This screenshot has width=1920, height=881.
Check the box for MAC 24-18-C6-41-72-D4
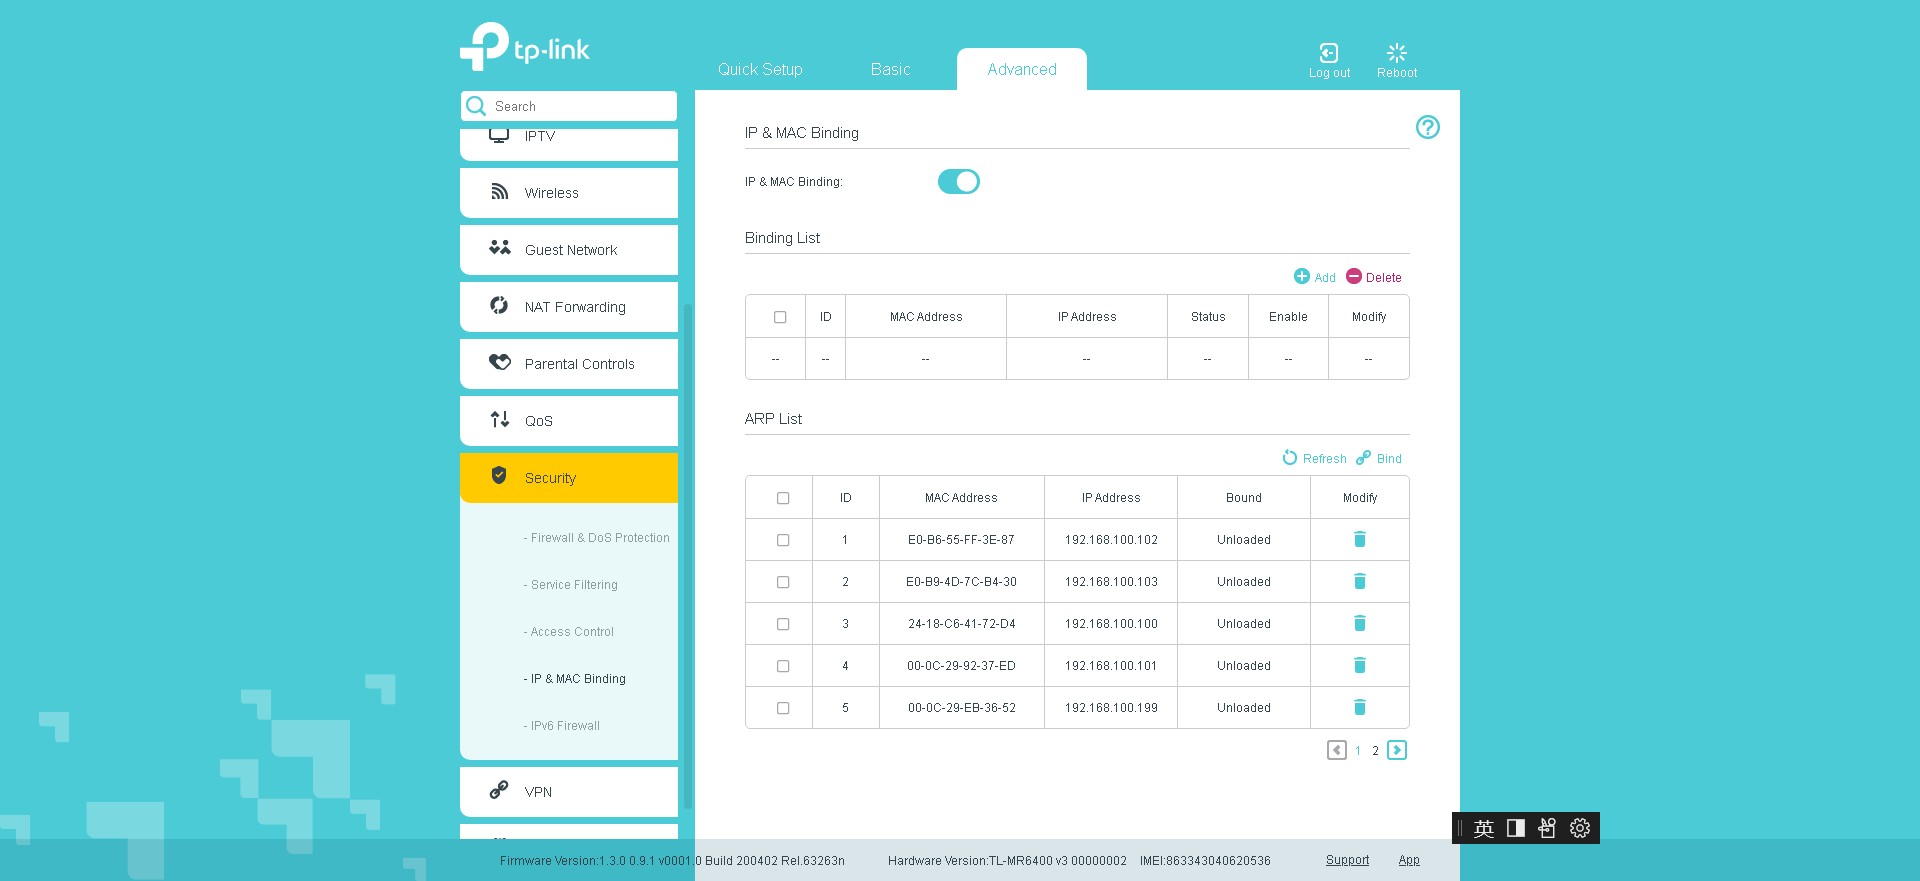point(783,624)
